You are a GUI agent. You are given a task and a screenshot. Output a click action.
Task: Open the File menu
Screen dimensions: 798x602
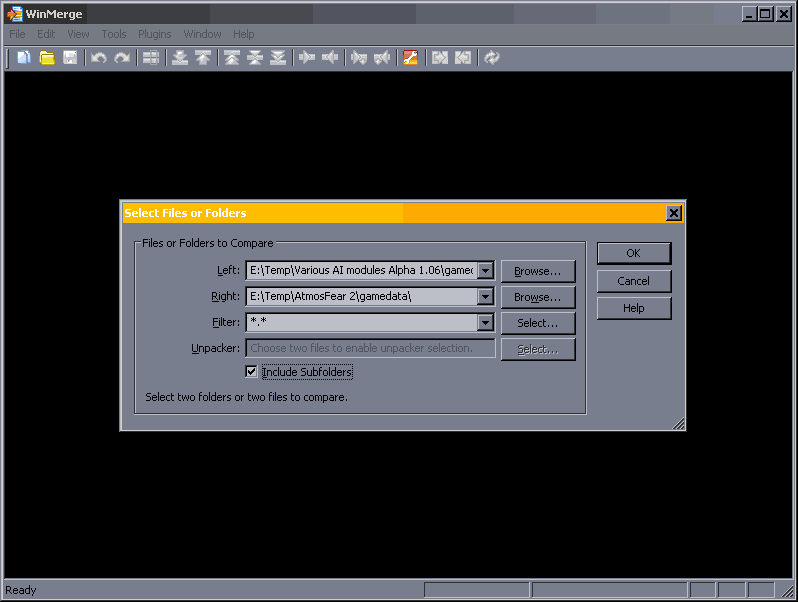click(x=17, y=34)
